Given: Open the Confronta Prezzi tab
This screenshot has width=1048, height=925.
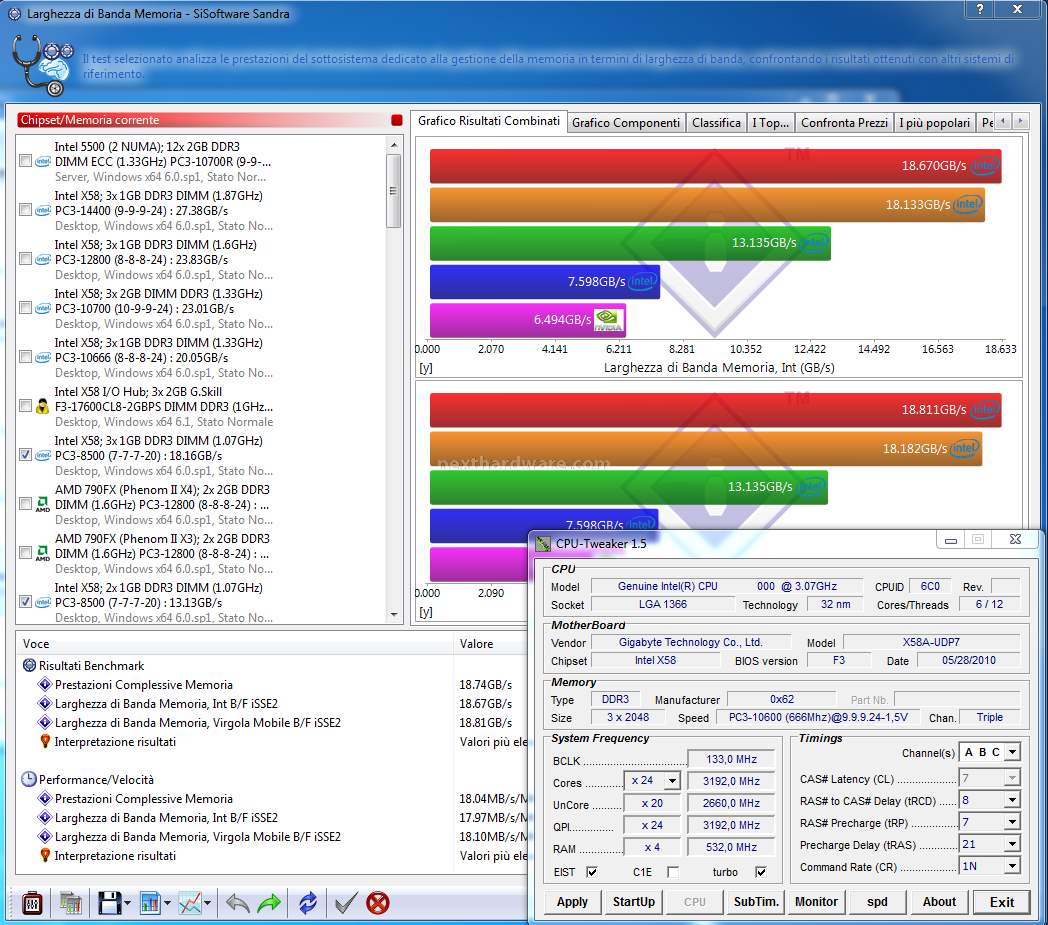Looking at the screenshot, I should point(844,123).
